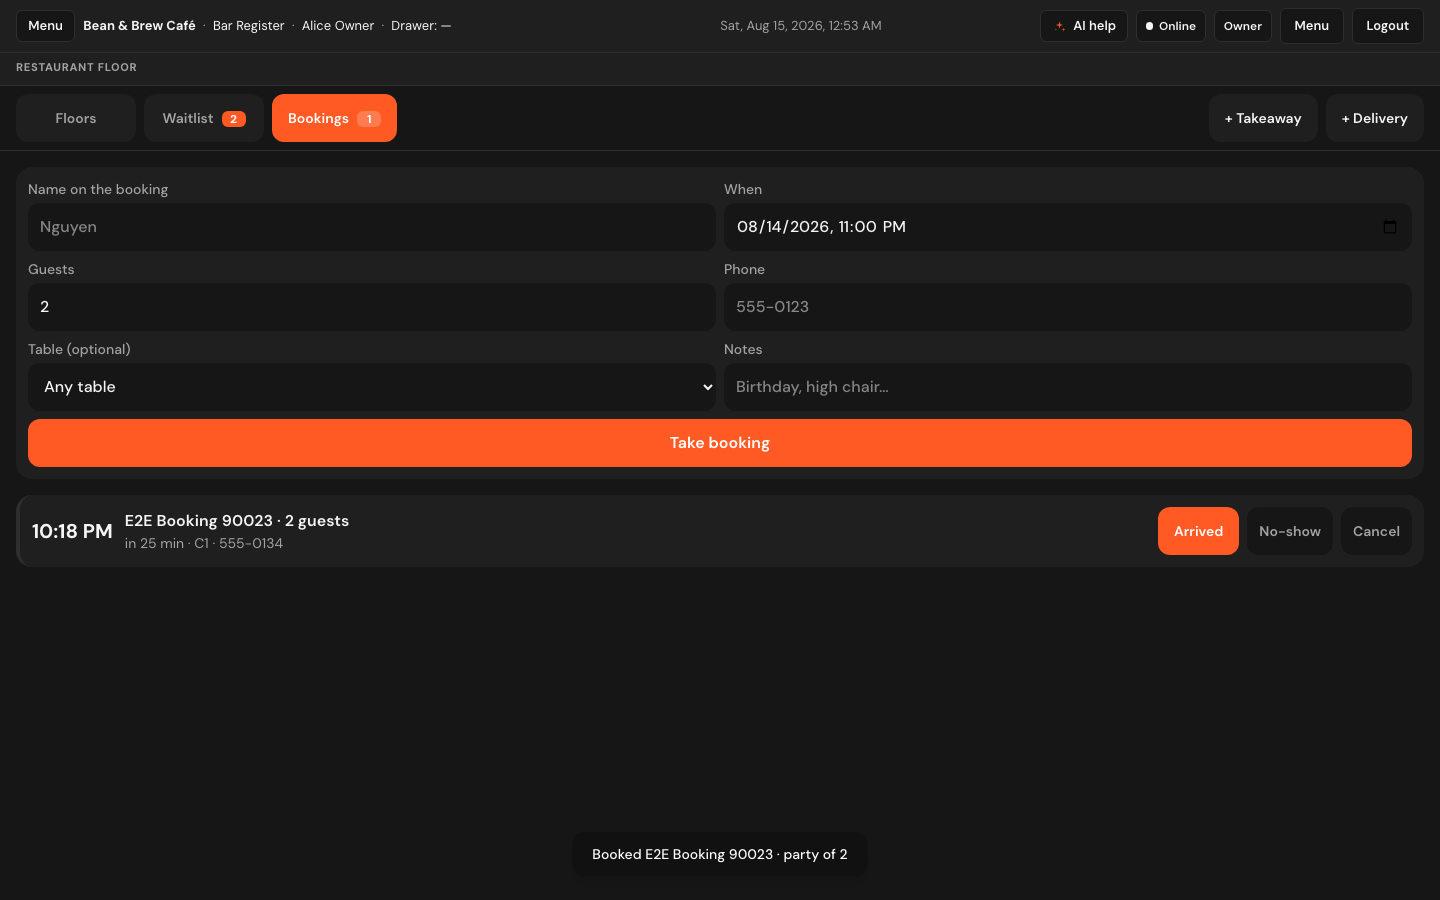Image resolution: width=1440 pixels, height=900 pixels.
Task: Click the Menu button beside Bean & Brew Café
Action: [45, 26]
